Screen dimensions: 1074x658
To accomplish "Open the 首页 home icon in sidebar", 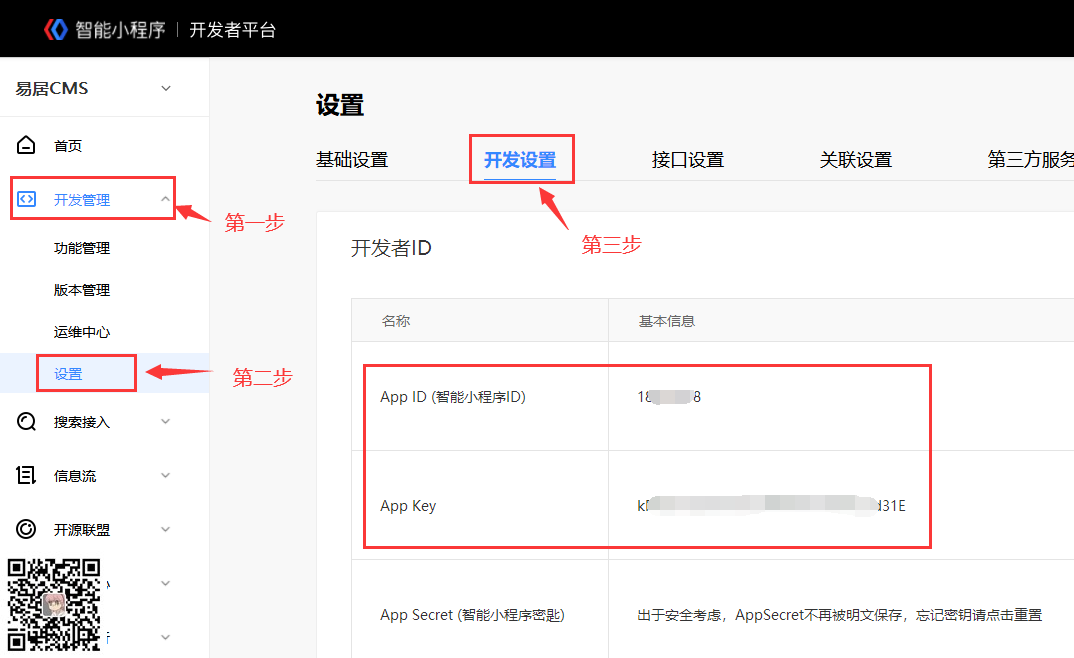I will 27,144.
